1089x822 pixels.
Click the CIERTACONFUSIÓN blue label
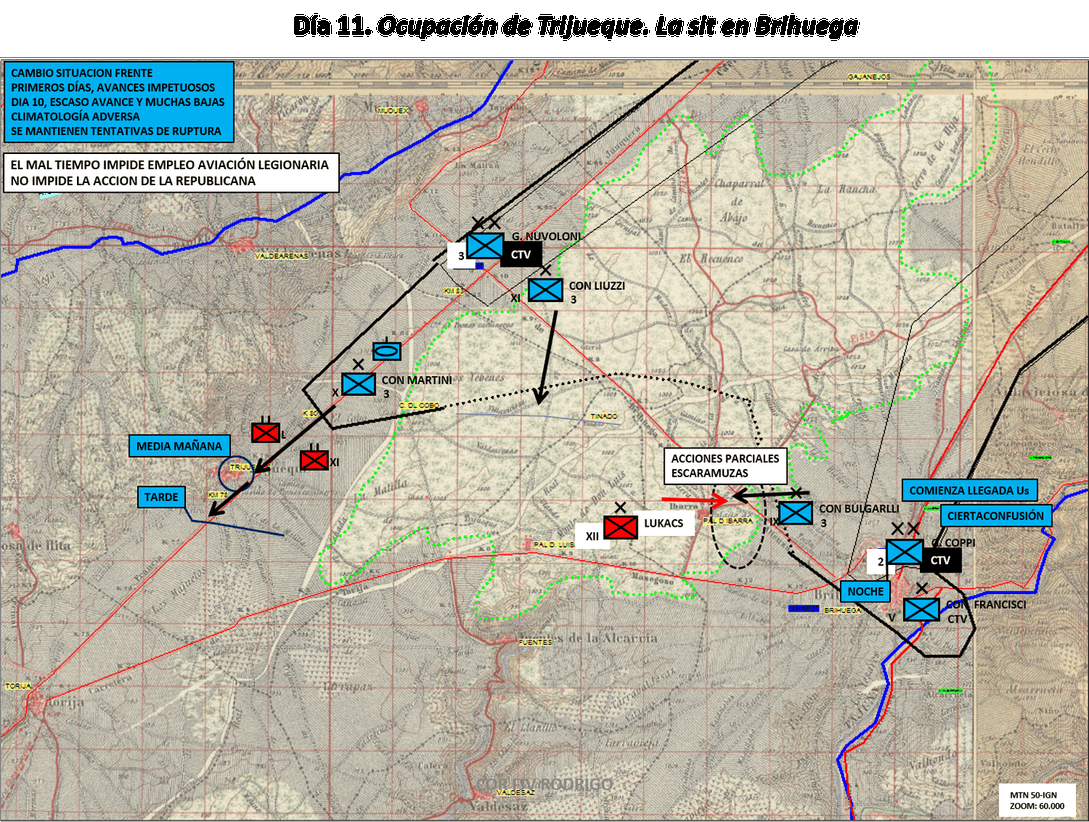995,516
